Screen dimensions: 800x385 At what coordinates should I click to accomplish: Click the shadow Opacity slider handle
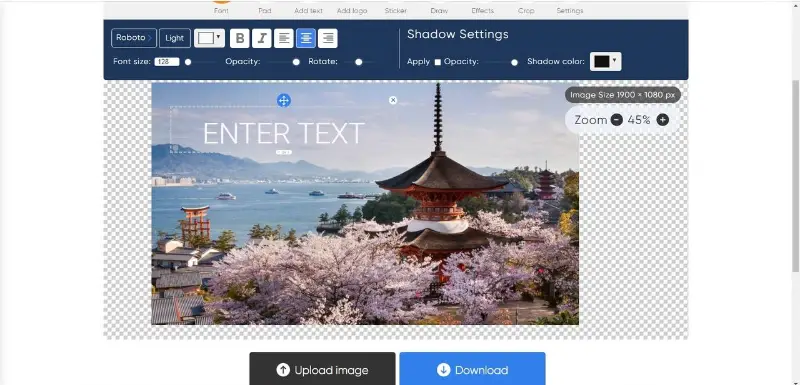click(x=514, y=62)
